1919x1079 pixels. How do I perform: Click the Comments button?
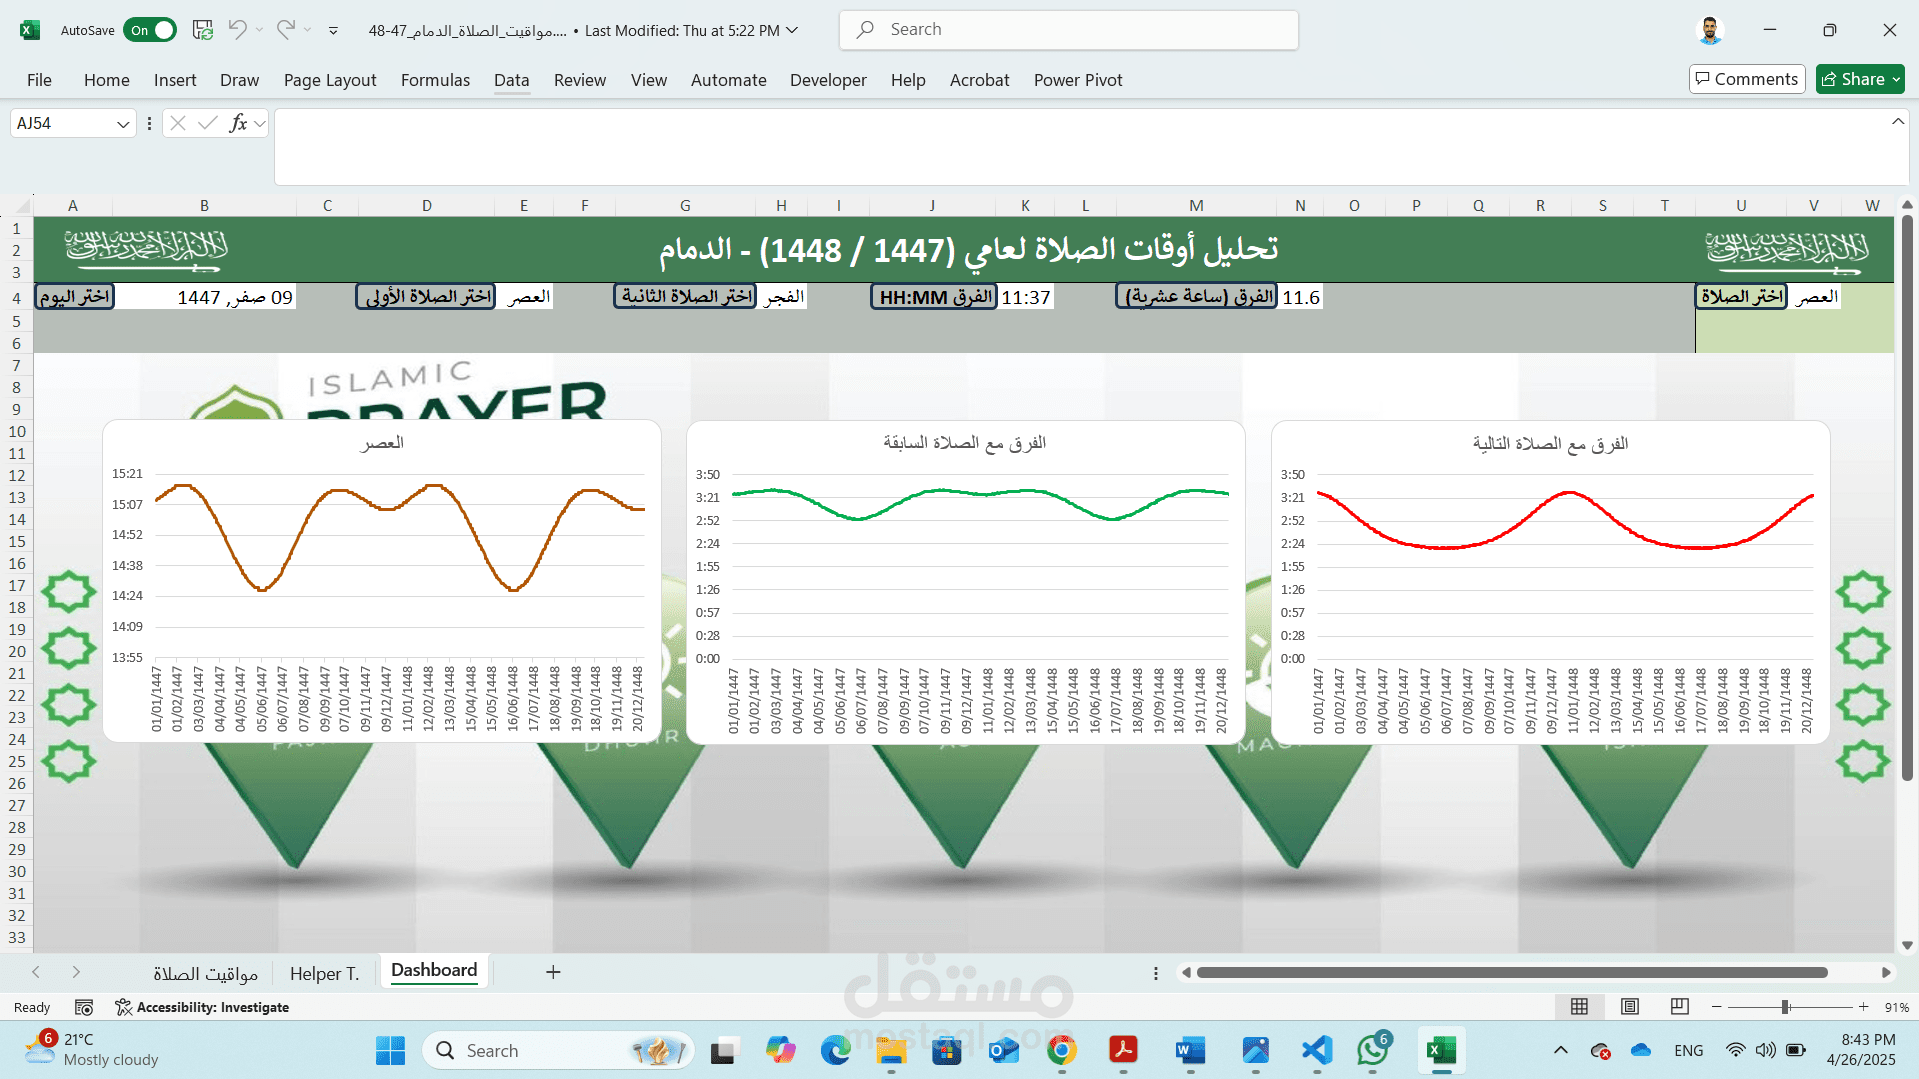(1747, 79)
